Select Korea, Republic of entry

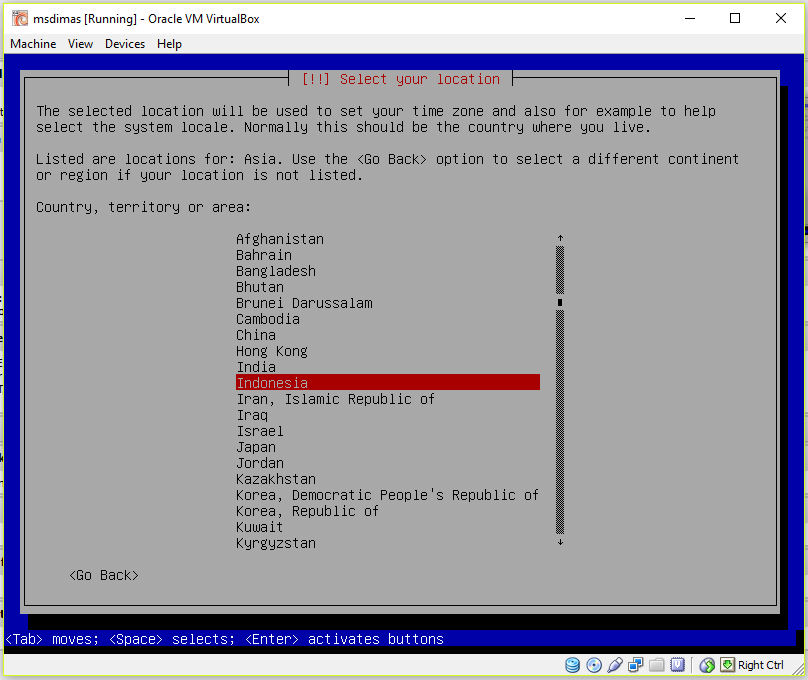pyautogui.click(x=308, y=511)
